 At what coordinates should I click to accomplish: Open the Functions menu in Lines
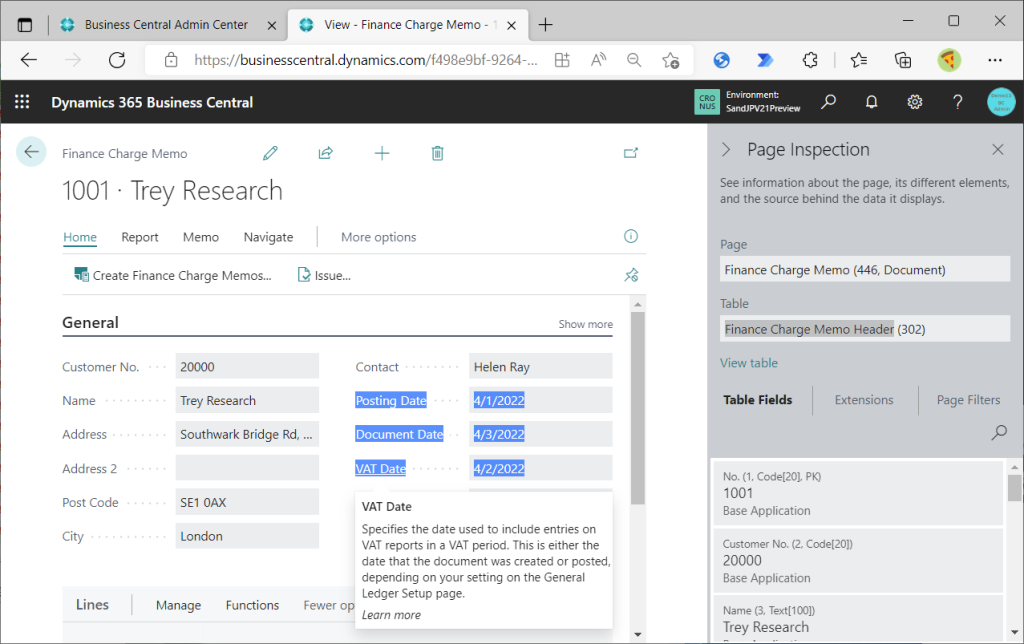click(252, 605)
